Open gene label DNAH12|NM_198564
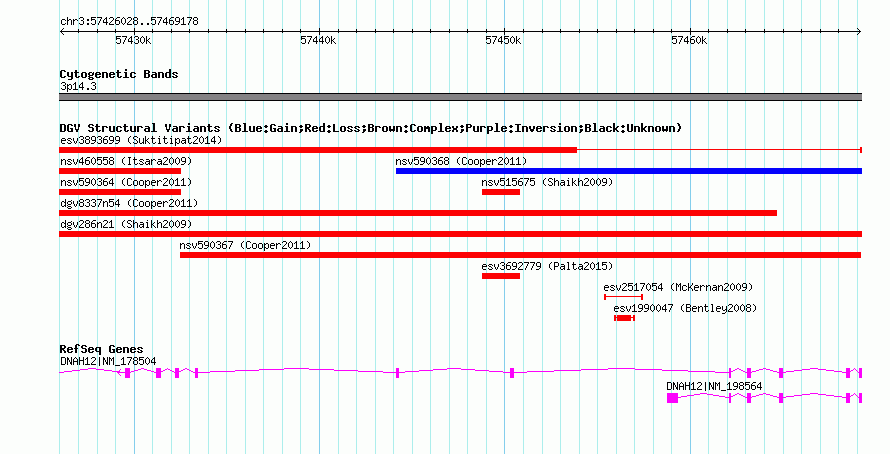Image resolution: width=890 pixels, height=454 pixels. coord(714,386)
